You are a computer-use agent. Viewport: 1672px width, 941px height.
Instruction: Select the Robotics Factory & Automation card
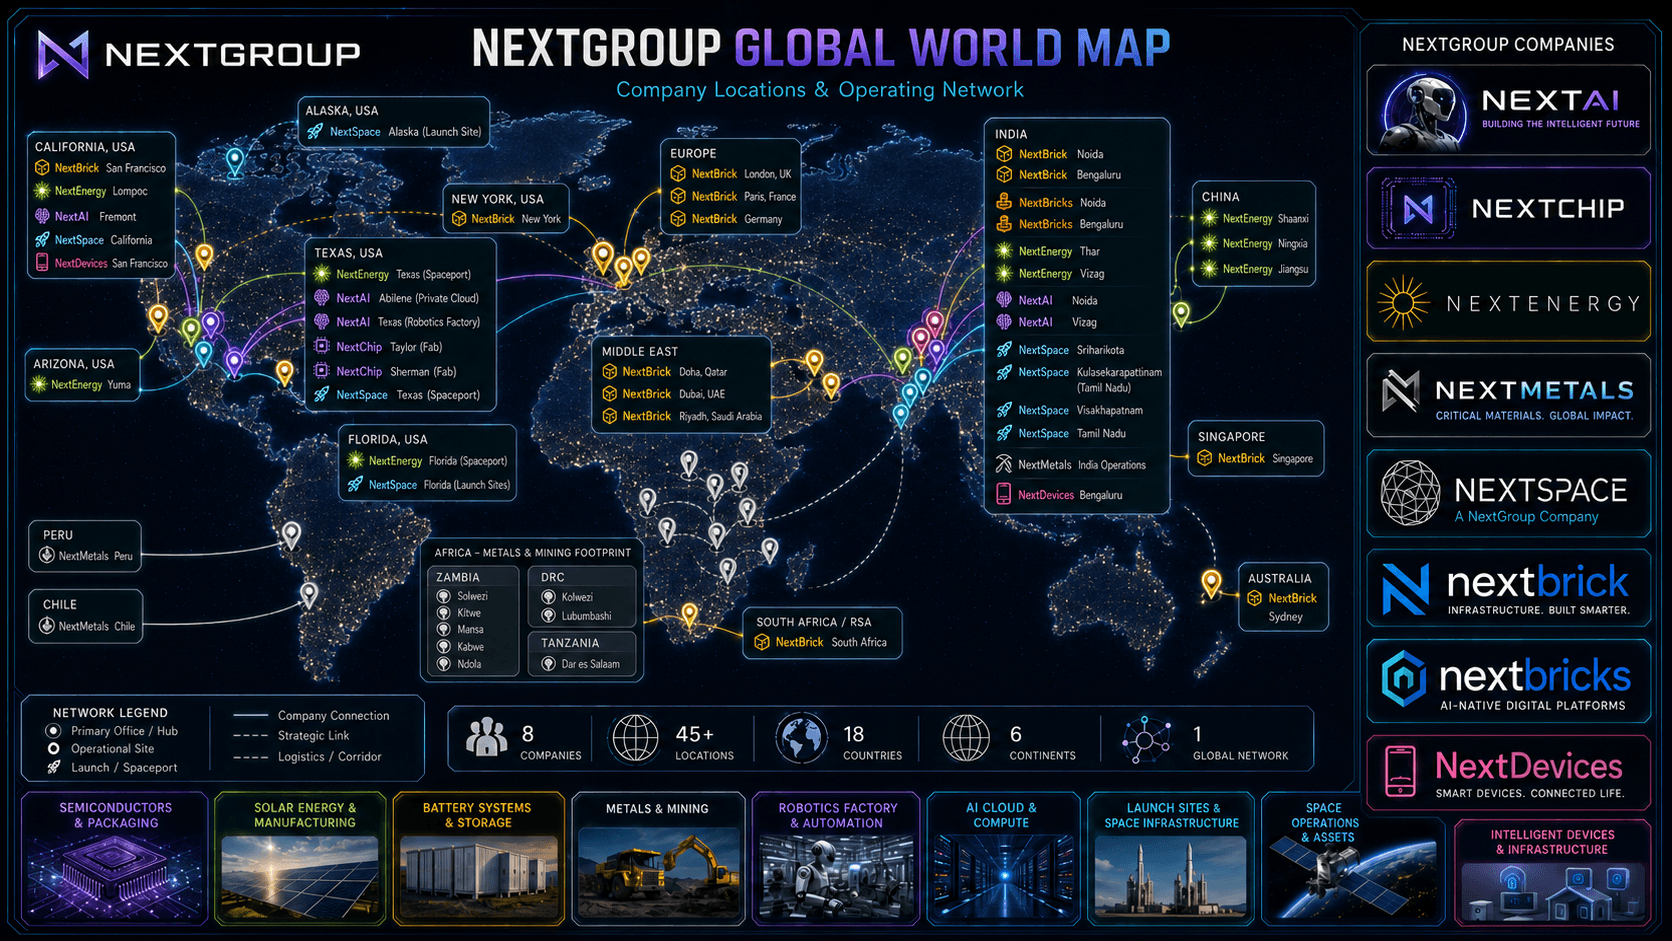tap(838, 858)
